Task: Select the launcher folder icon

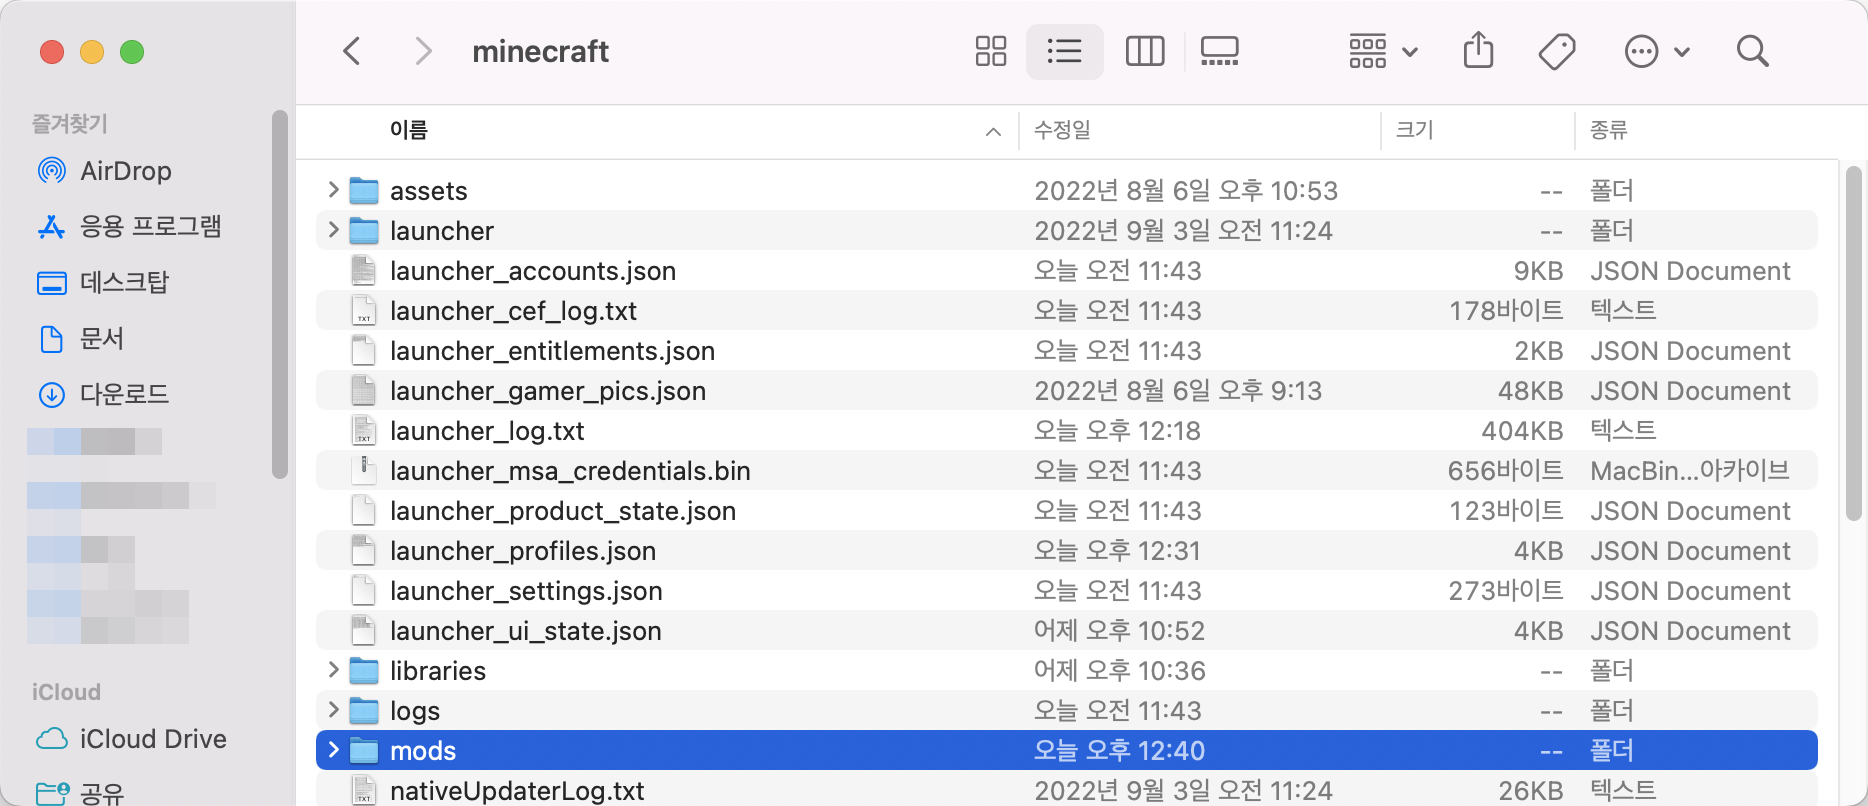Action: click(x=364, y=230)
